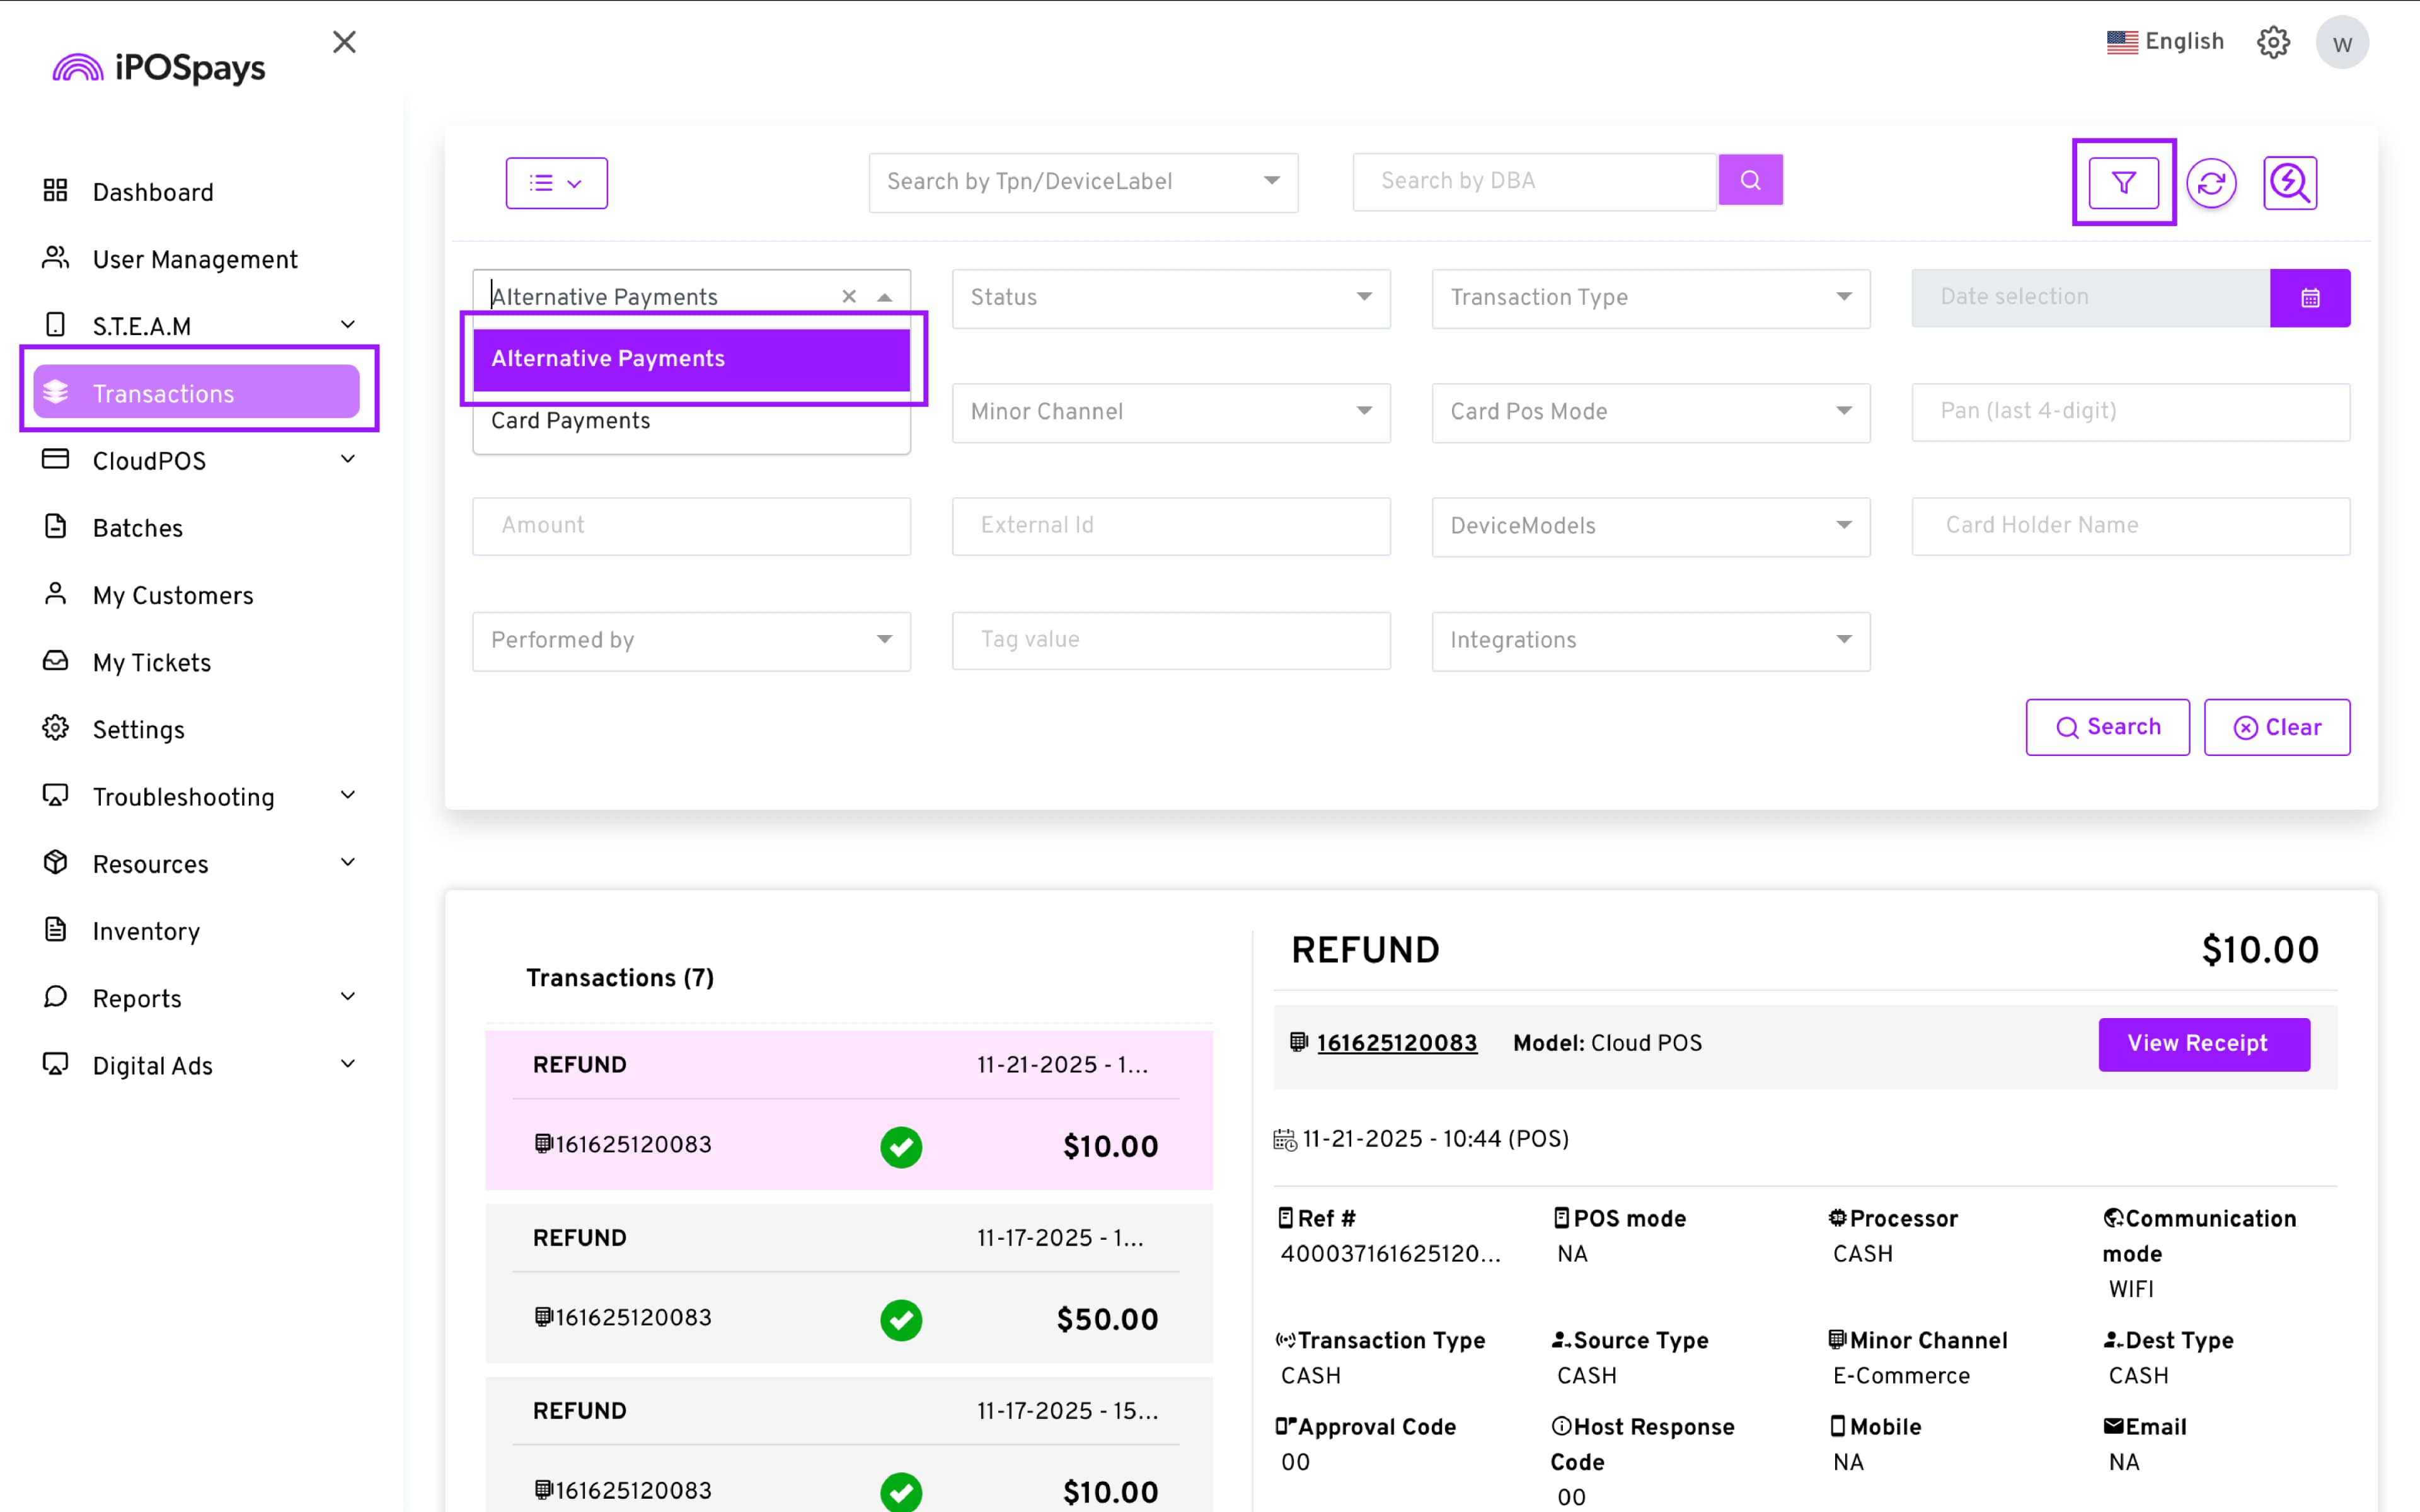Click the Clear filters button
The image size is (2420, 1512).
[2276, 727]
